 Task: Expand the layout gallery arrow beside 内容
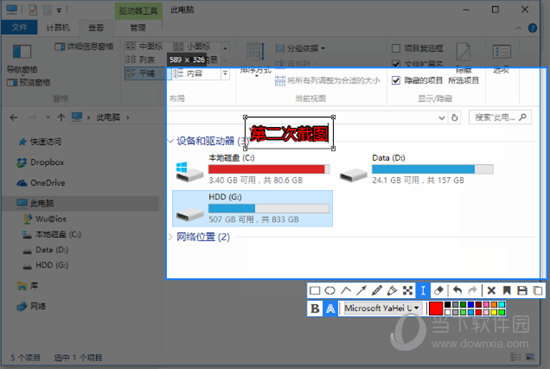click(x=225, y=73)
